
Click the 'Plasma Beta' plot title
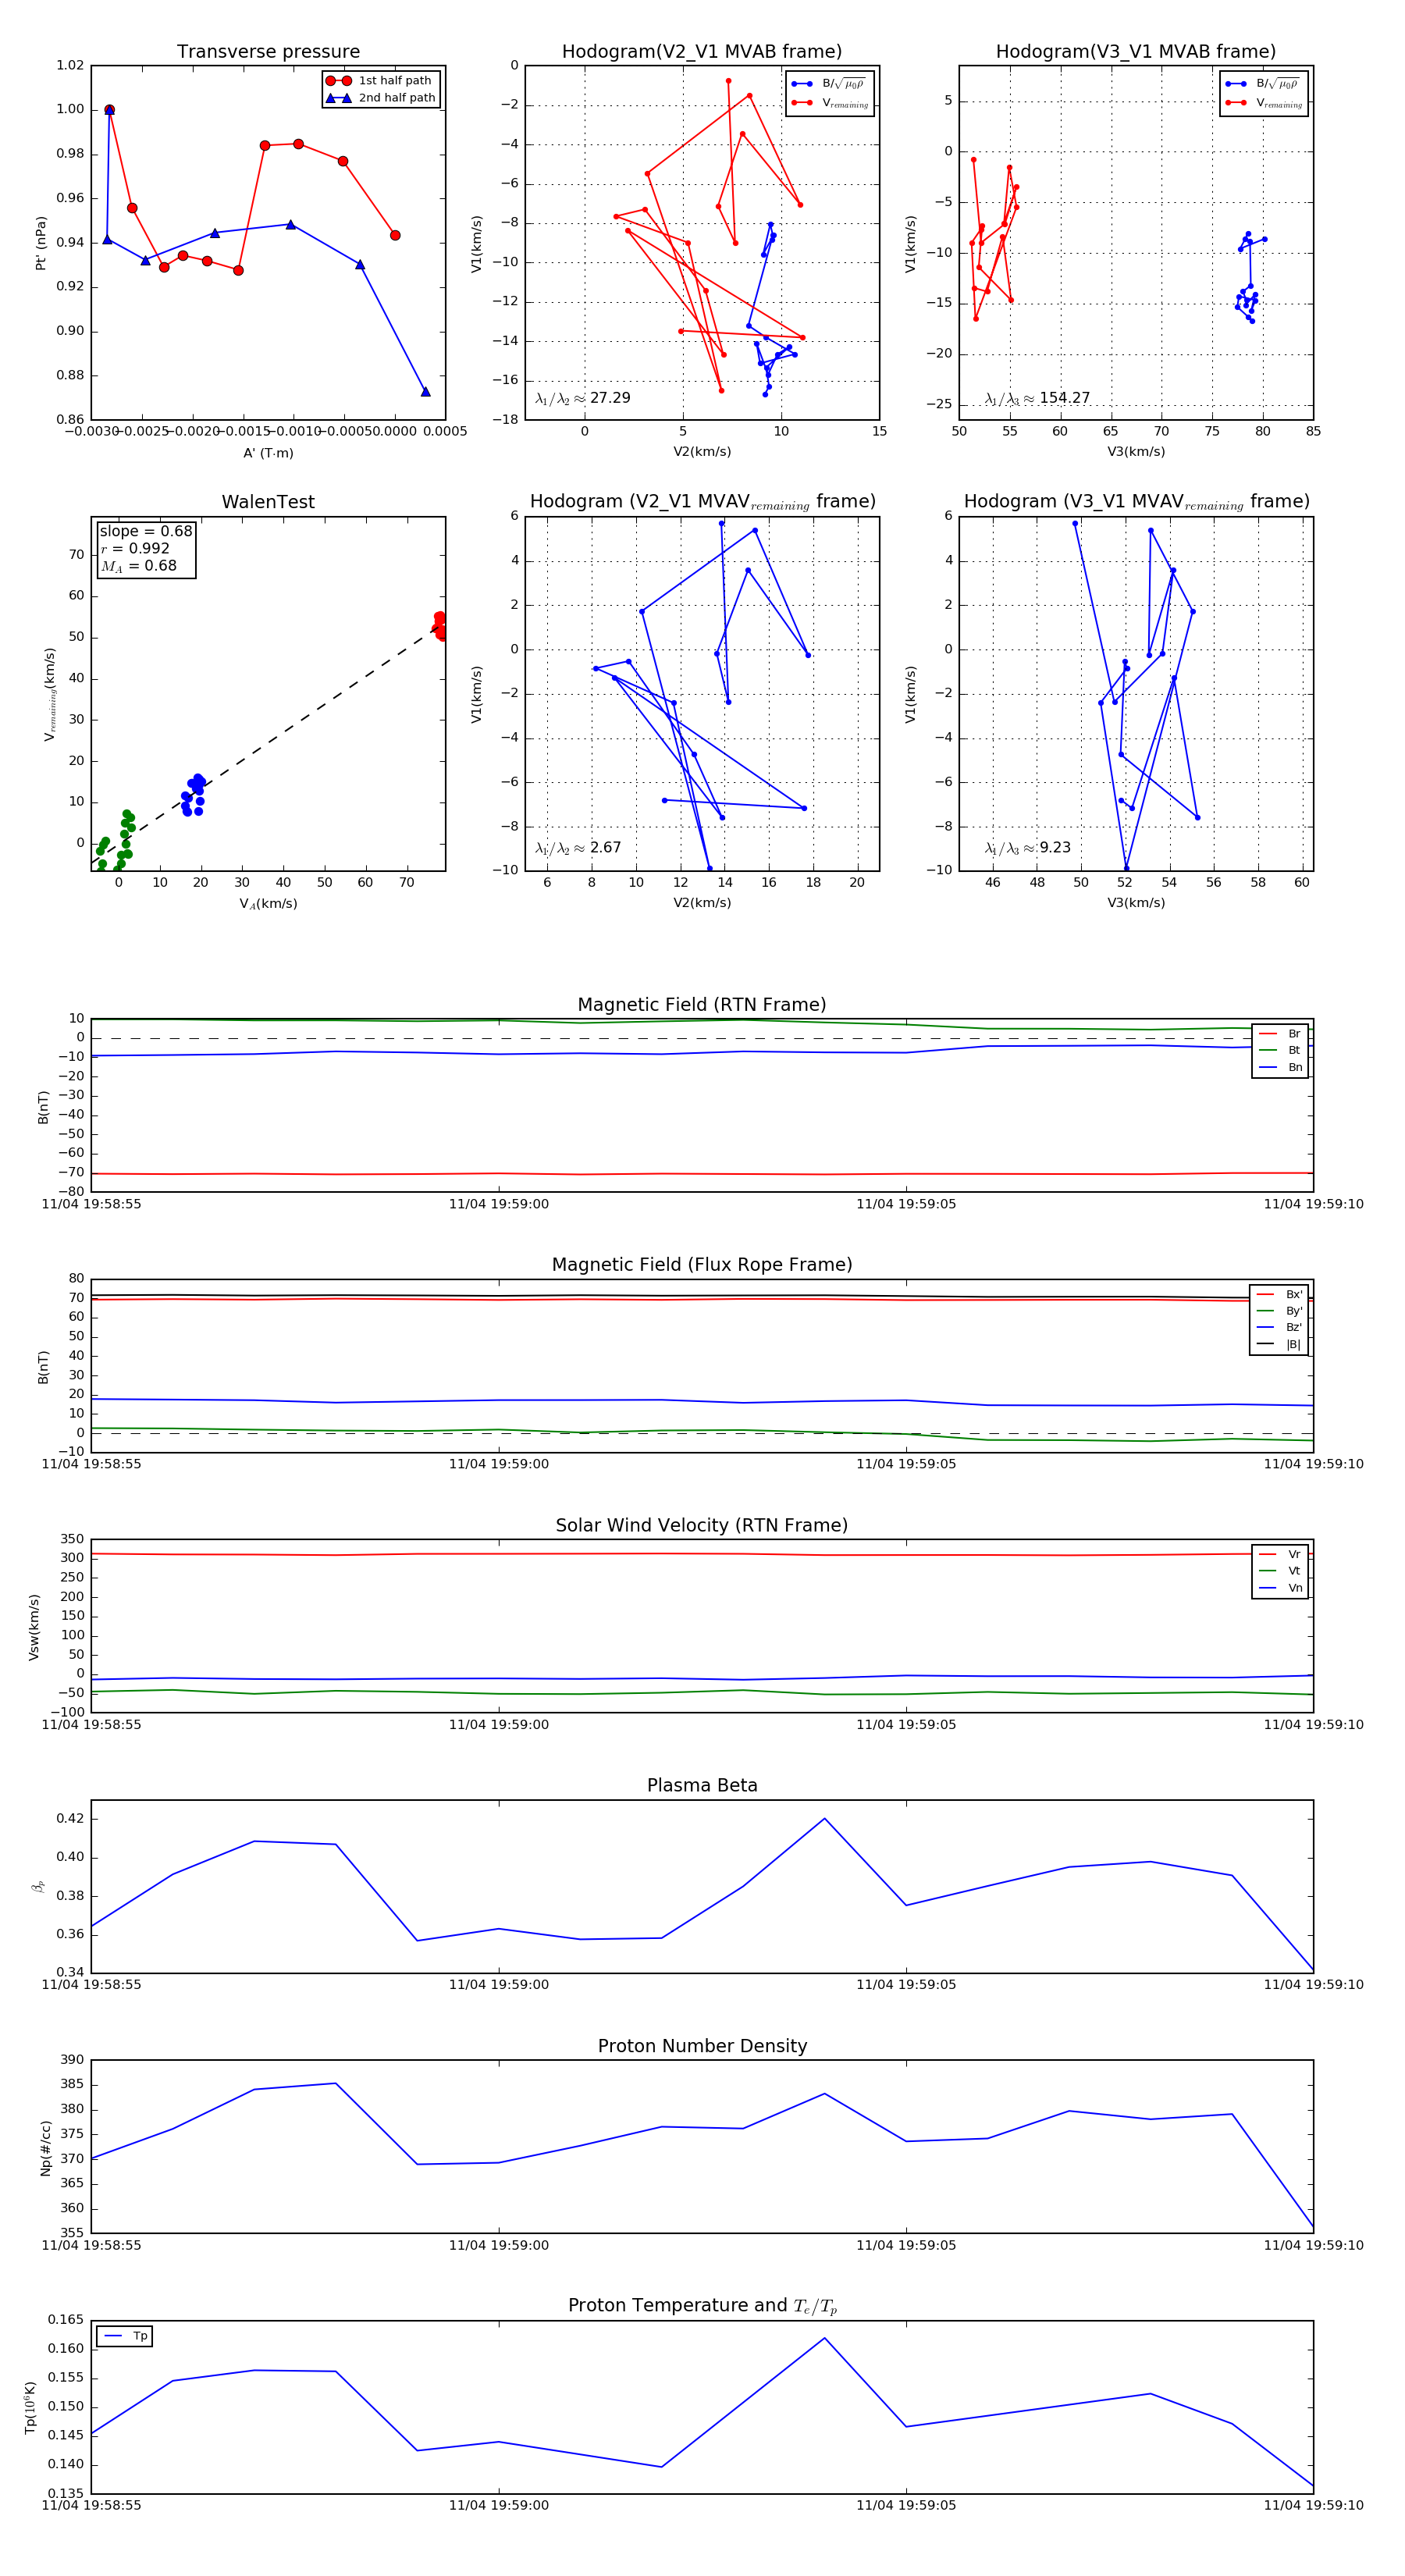(702, 1786)
